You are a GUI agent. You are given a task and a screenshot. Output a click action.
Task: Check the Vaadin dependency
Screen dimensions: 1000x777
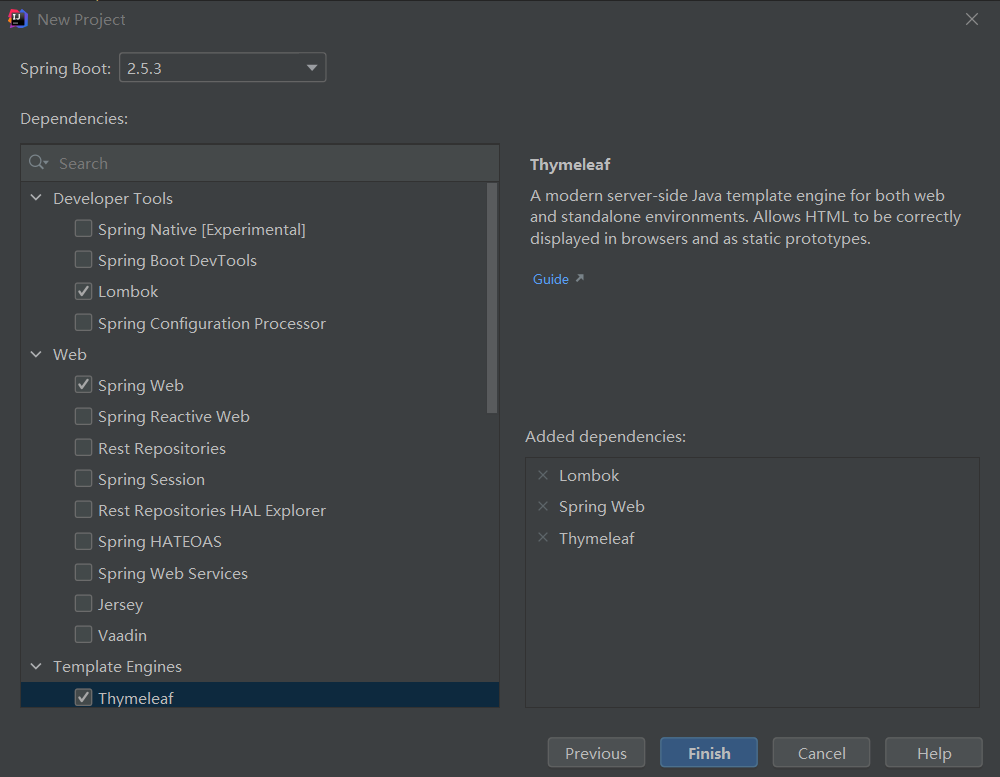pos(83,635)
